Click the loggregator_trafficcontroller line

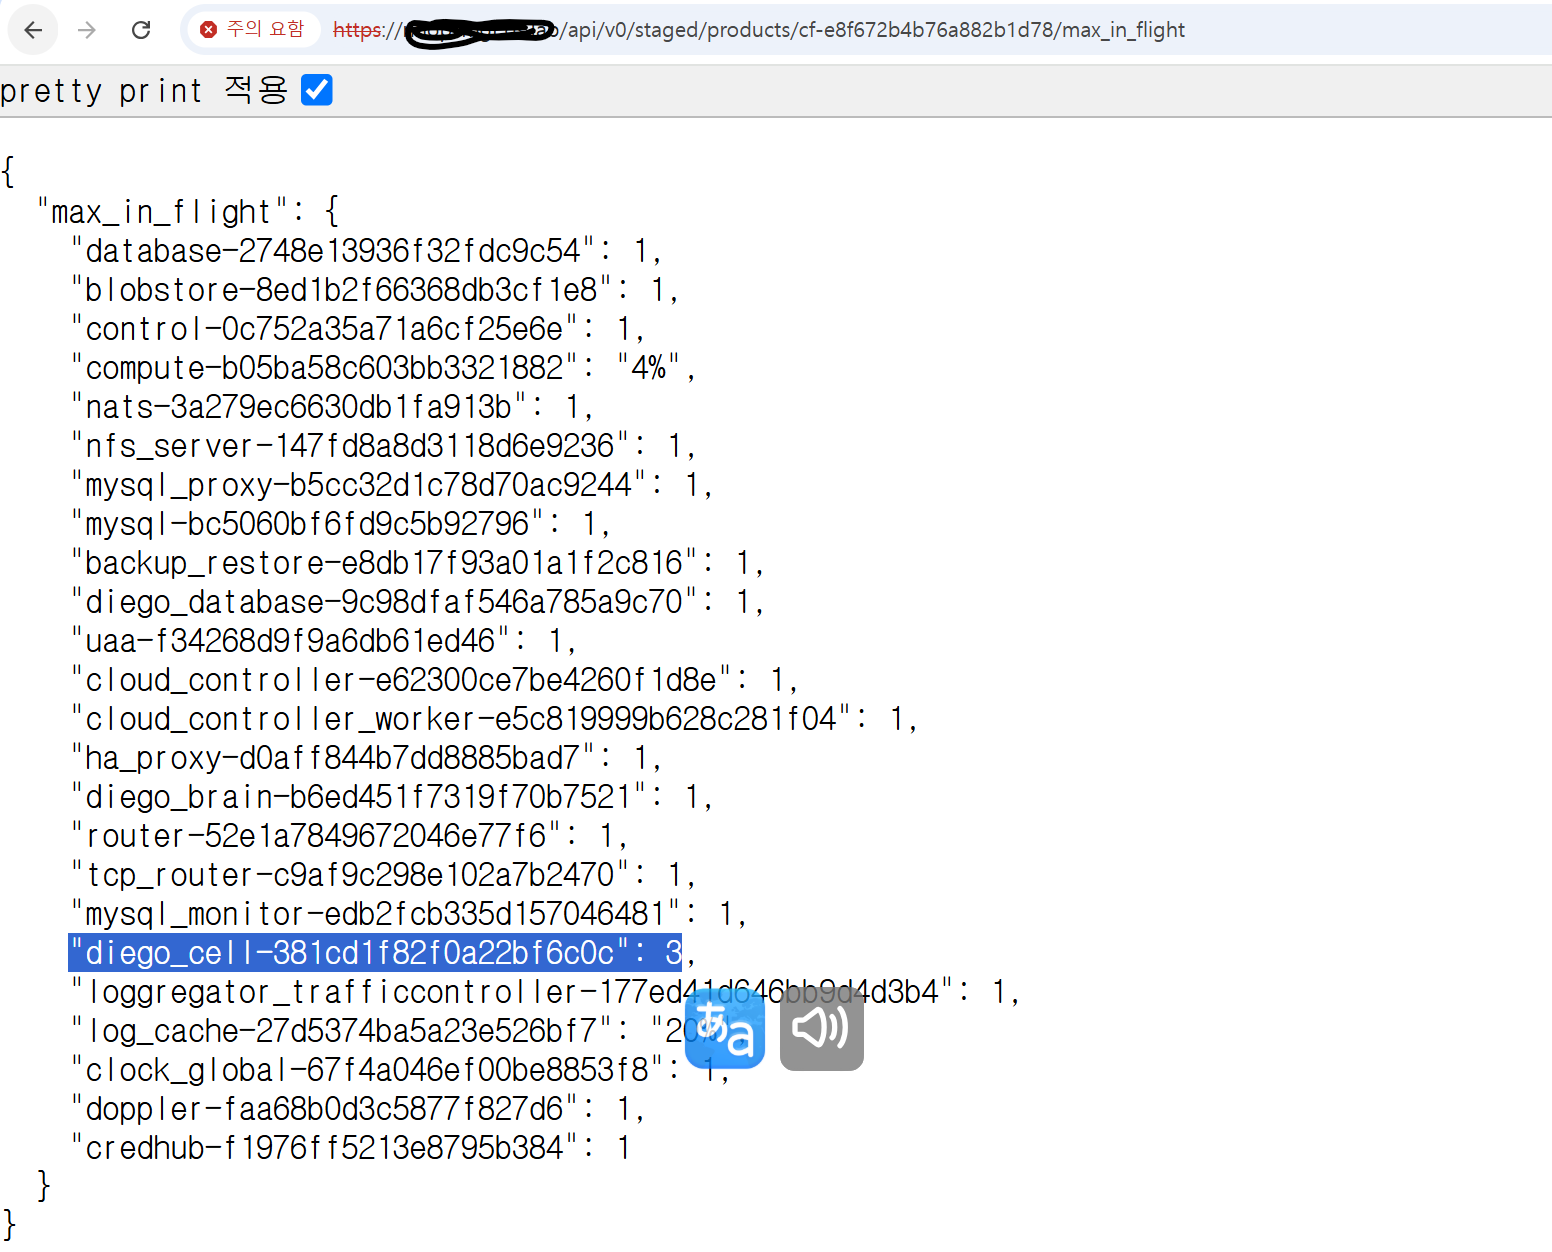[x=545, y=992]
